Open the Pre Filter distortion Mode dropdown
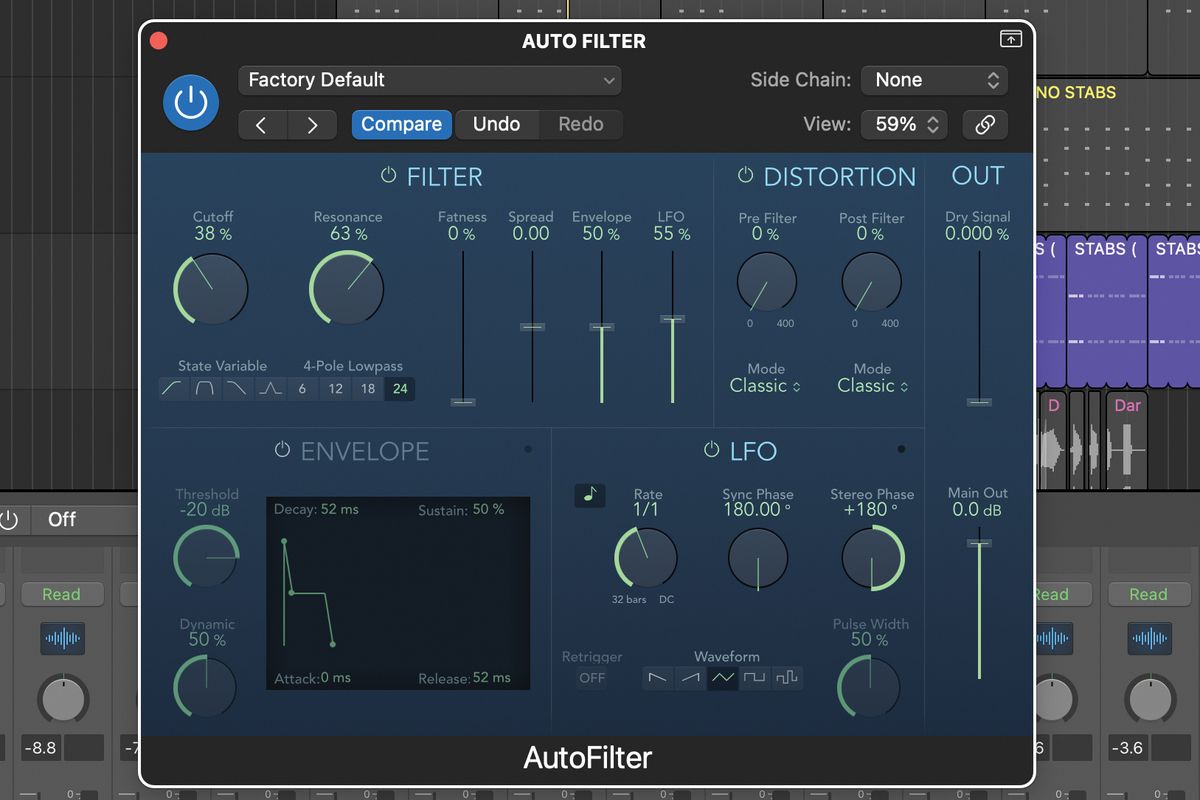 pyautogui.click(x=764, y=386)
